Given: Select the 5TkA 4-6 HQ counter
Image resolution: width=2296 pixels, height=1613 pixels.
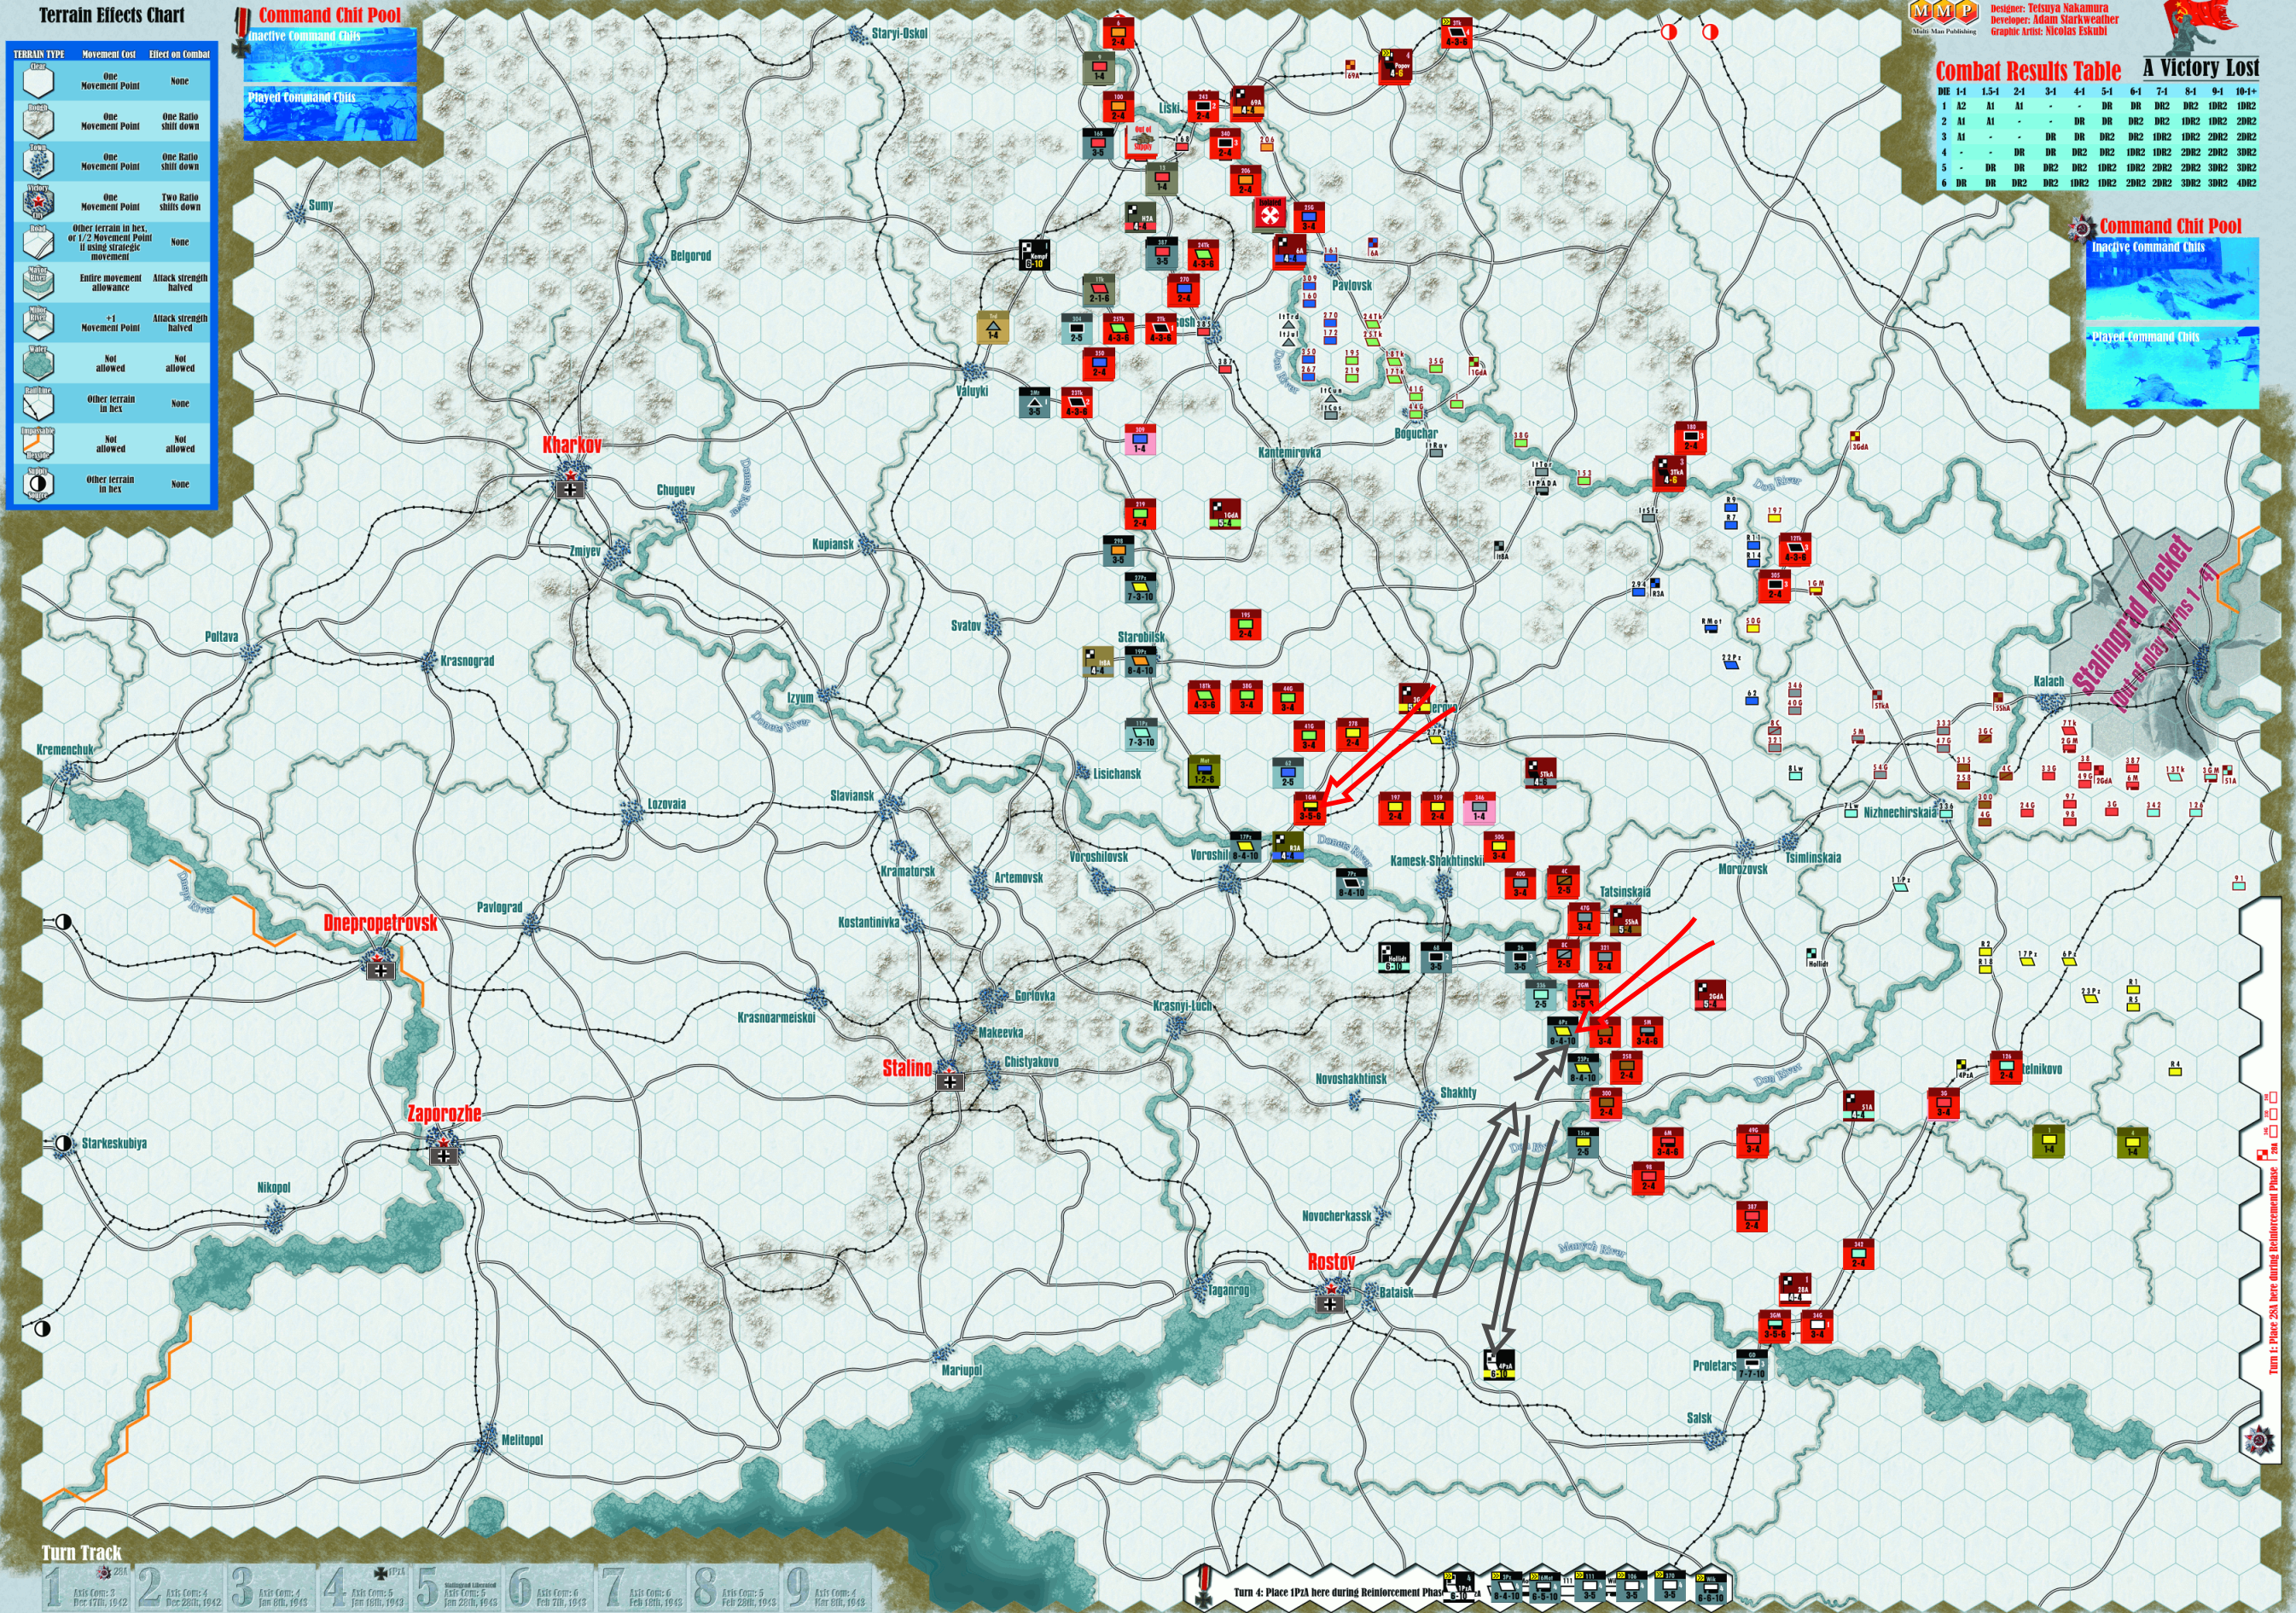Looking at the screenshot, I should click(1541, 773).
